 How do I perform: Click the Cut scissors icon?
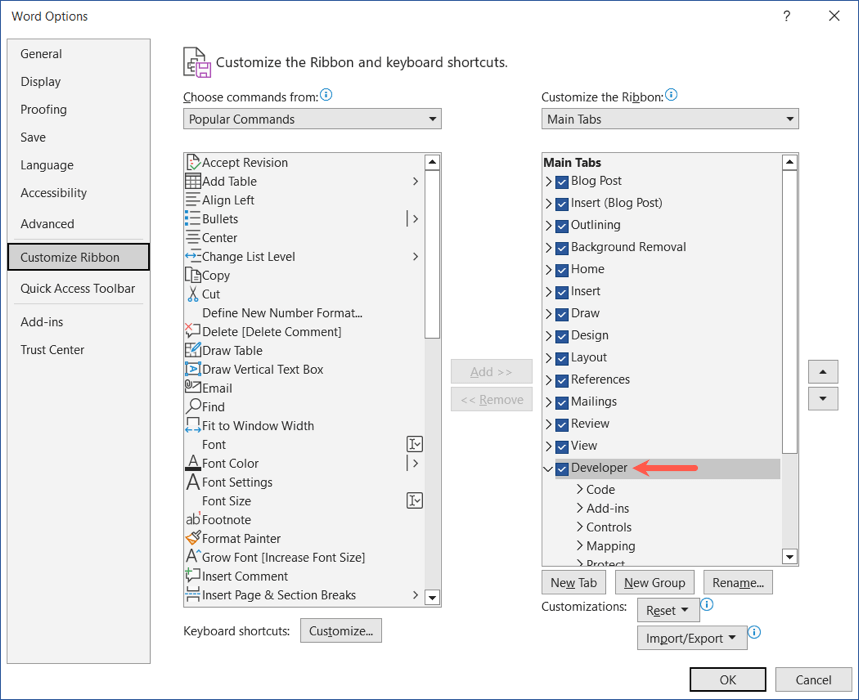click(193, 294)
